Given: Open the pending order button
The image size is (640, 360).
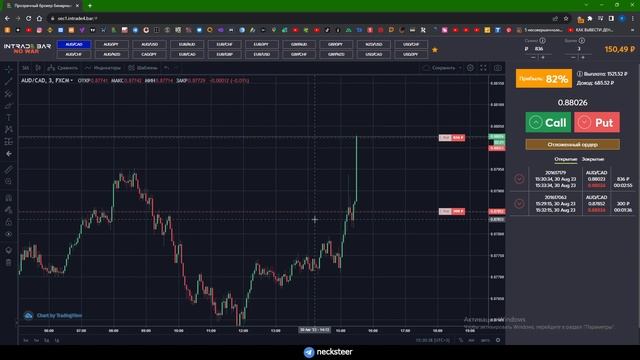Looking at the screenshot, I should [572, 144].
